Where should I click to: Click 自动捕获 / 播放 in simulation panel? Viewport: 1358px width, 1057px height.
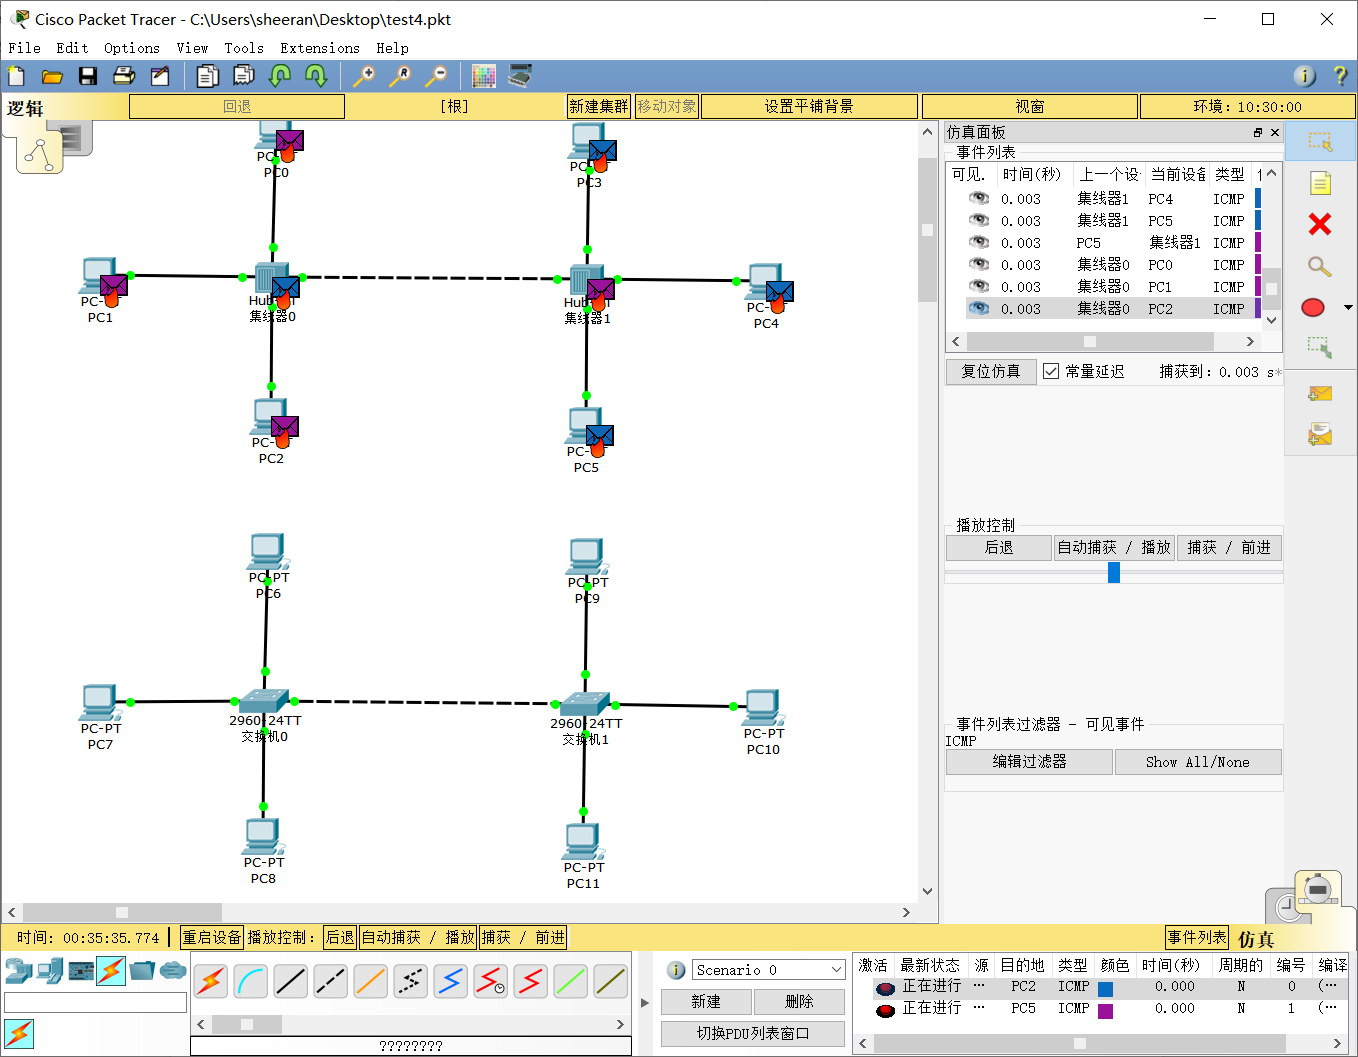[x=1114, y=547]
